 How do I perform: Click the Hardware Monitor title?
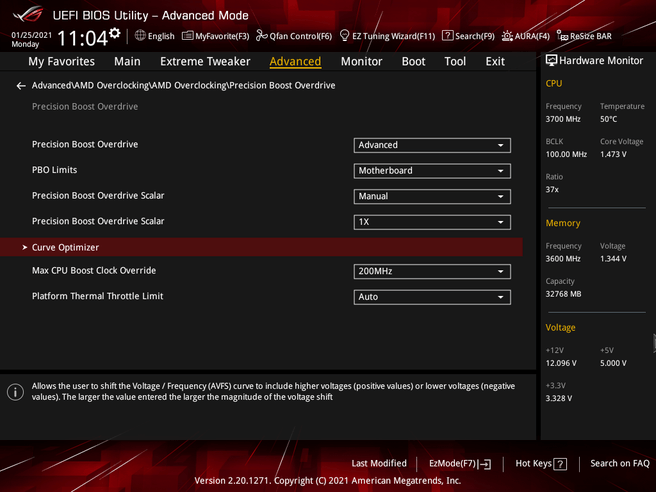[x=601, y=61]
